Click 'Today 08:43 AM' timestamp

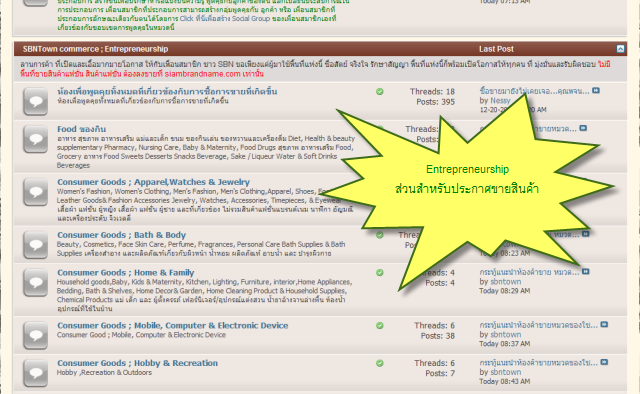click(504, 382)
